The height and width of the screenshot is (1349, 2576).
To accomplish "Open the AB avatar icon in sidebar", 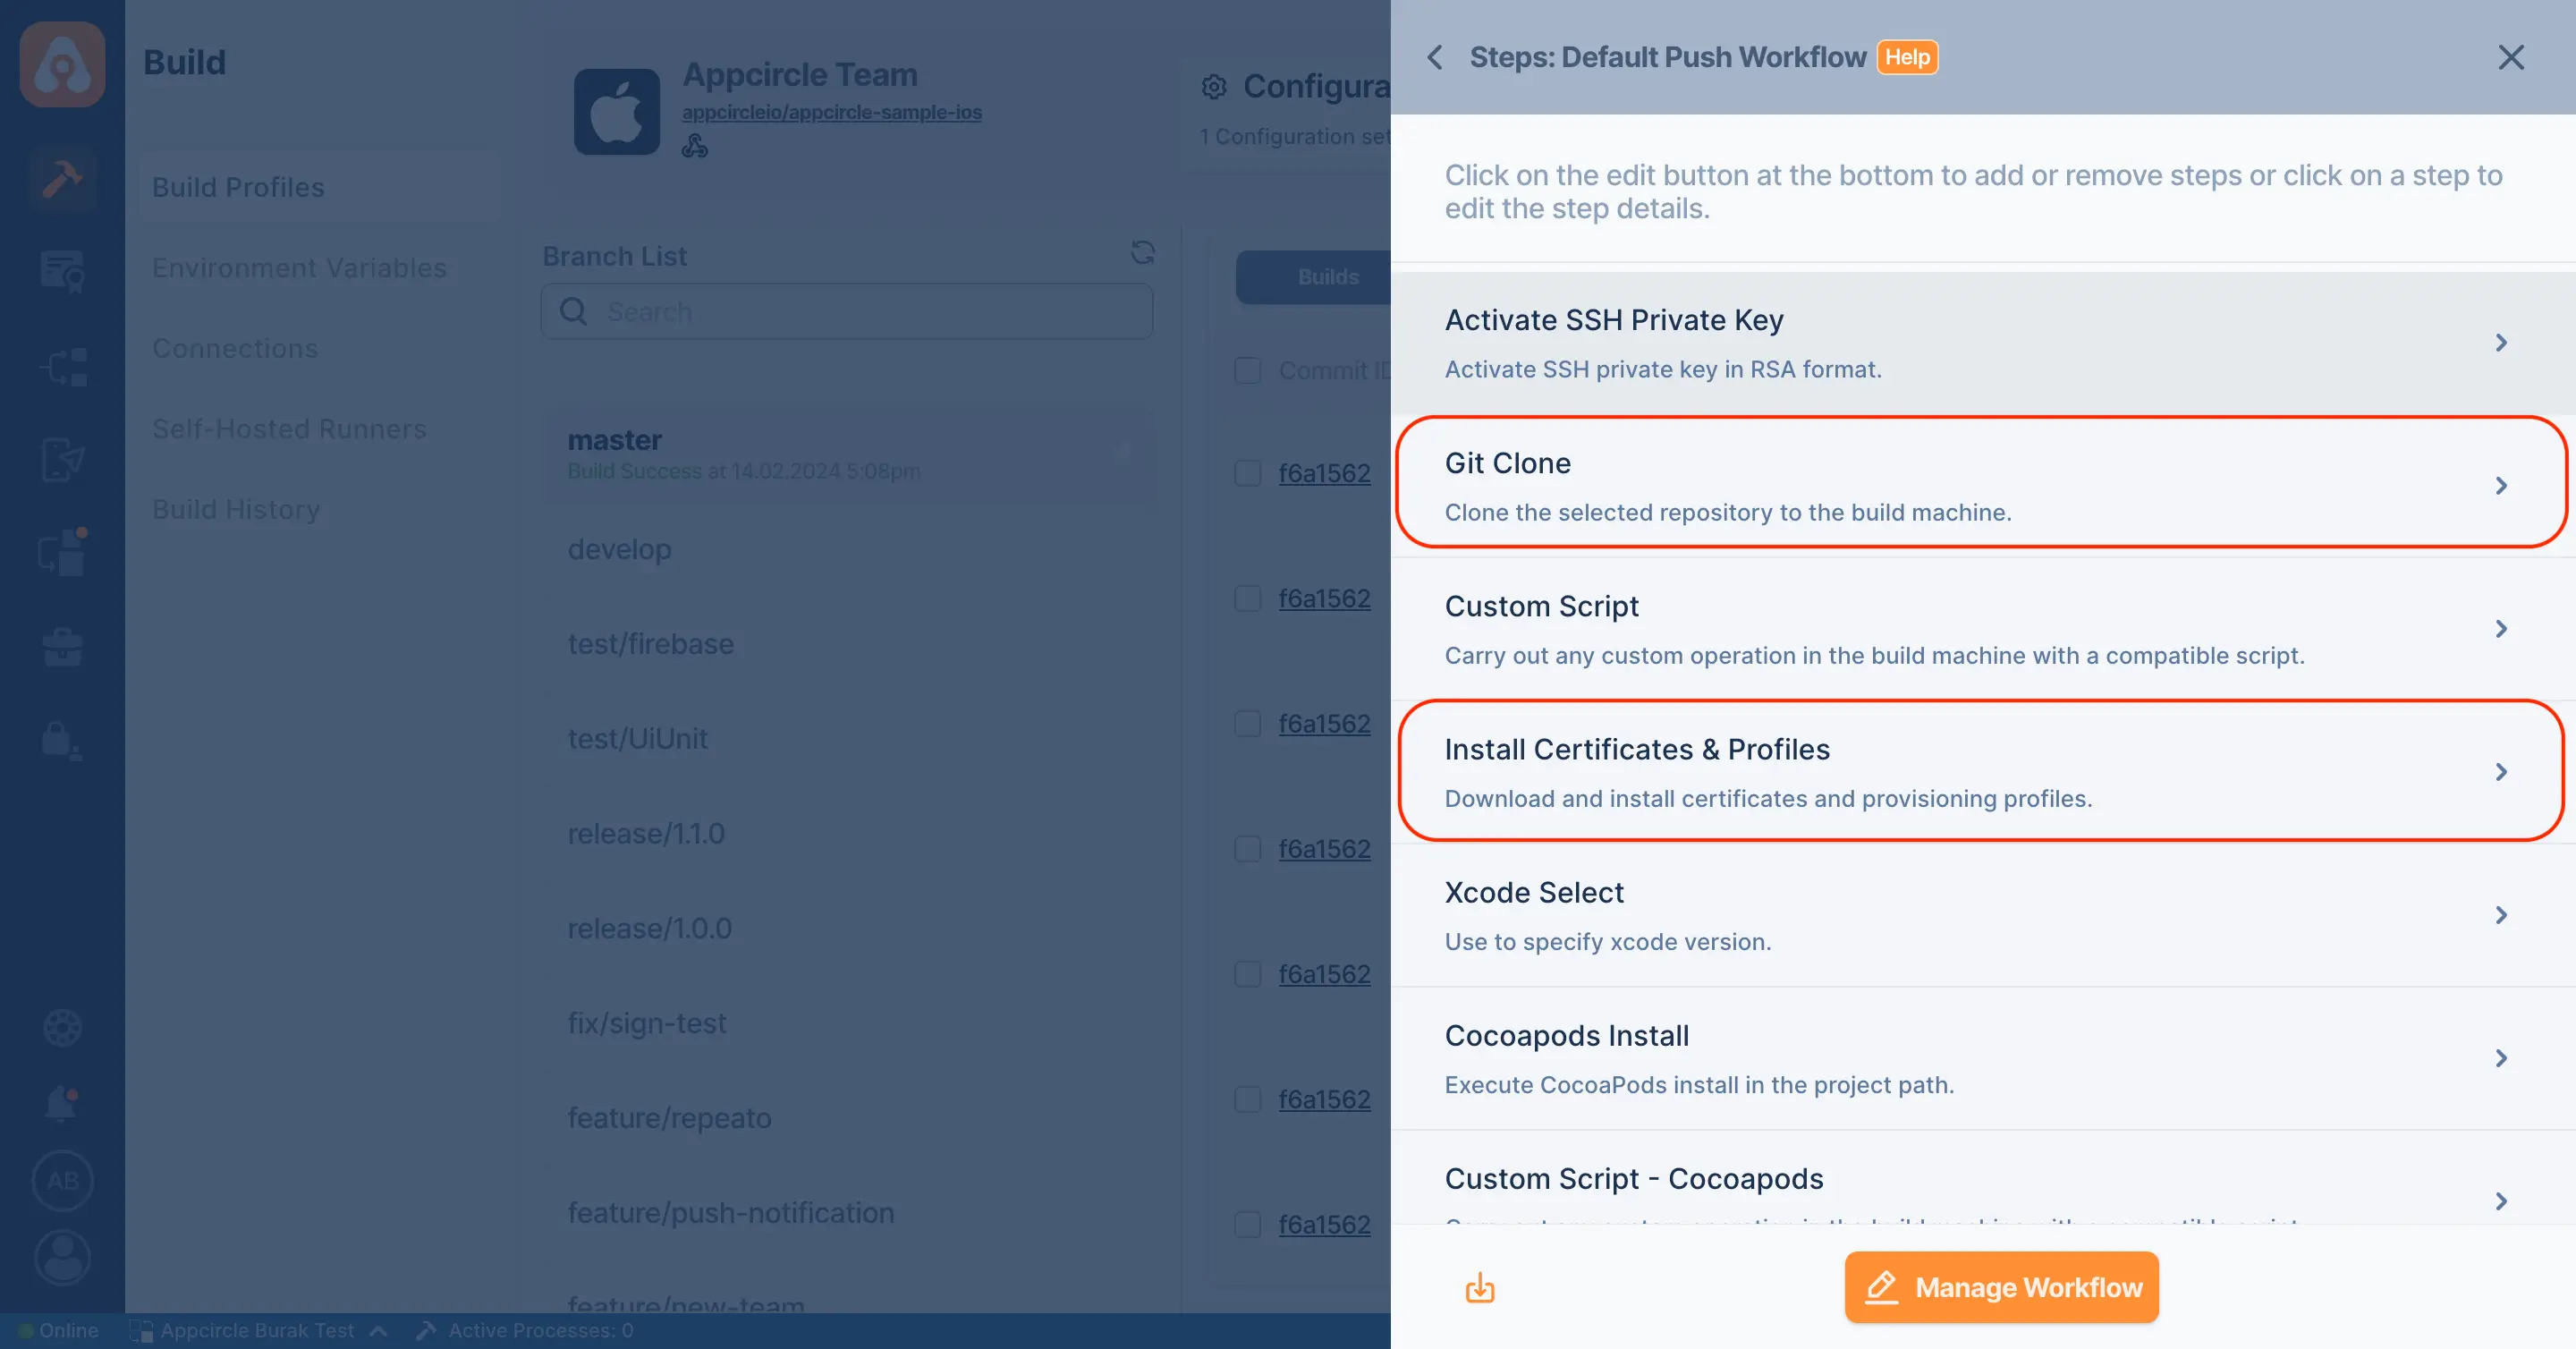I will 62,1181.
